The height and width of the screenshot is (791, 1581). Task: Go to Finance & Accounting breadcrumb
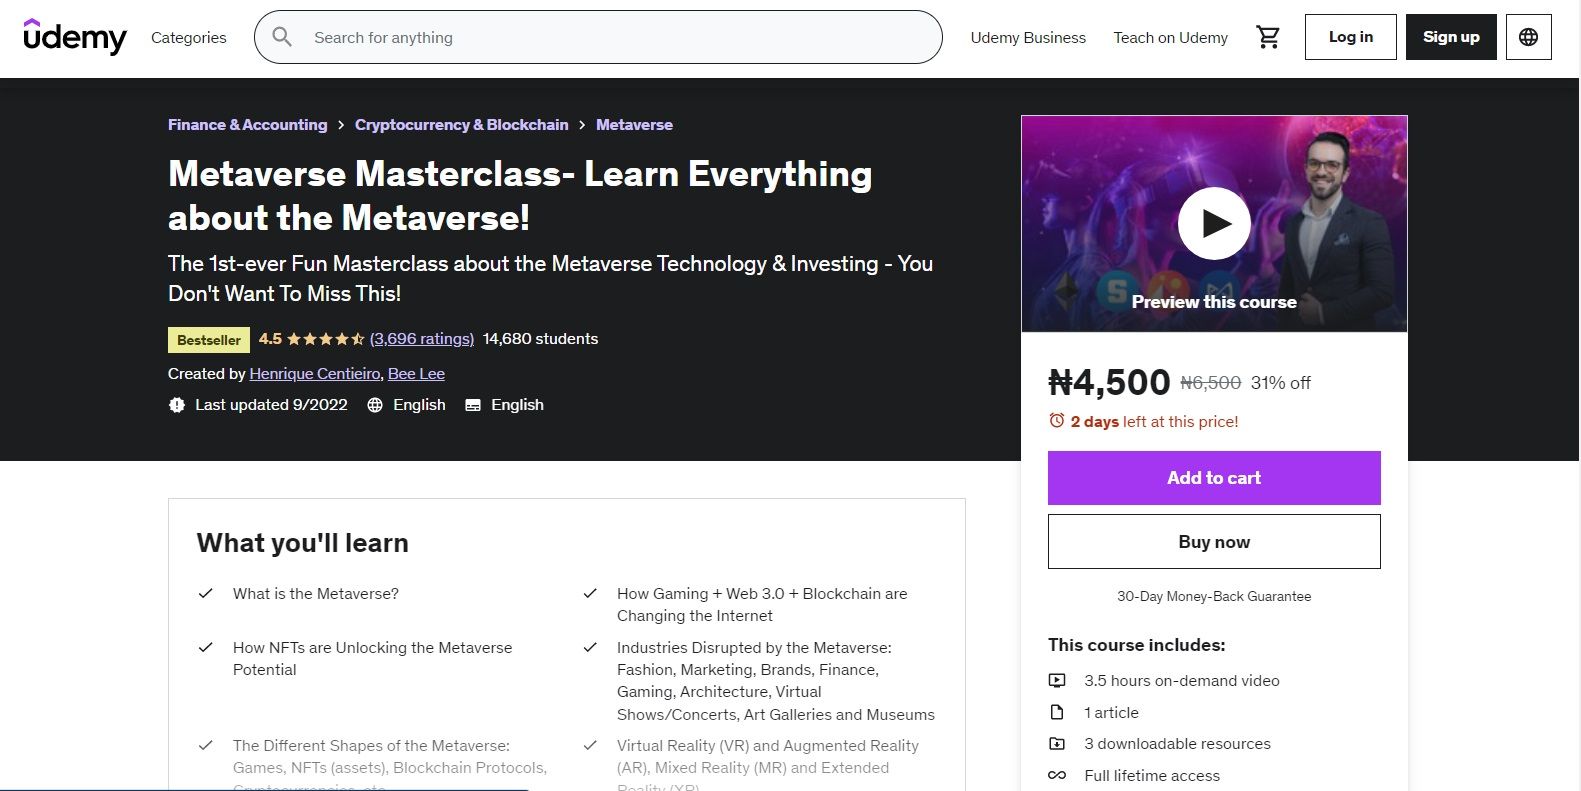click(x=247, y=125)
